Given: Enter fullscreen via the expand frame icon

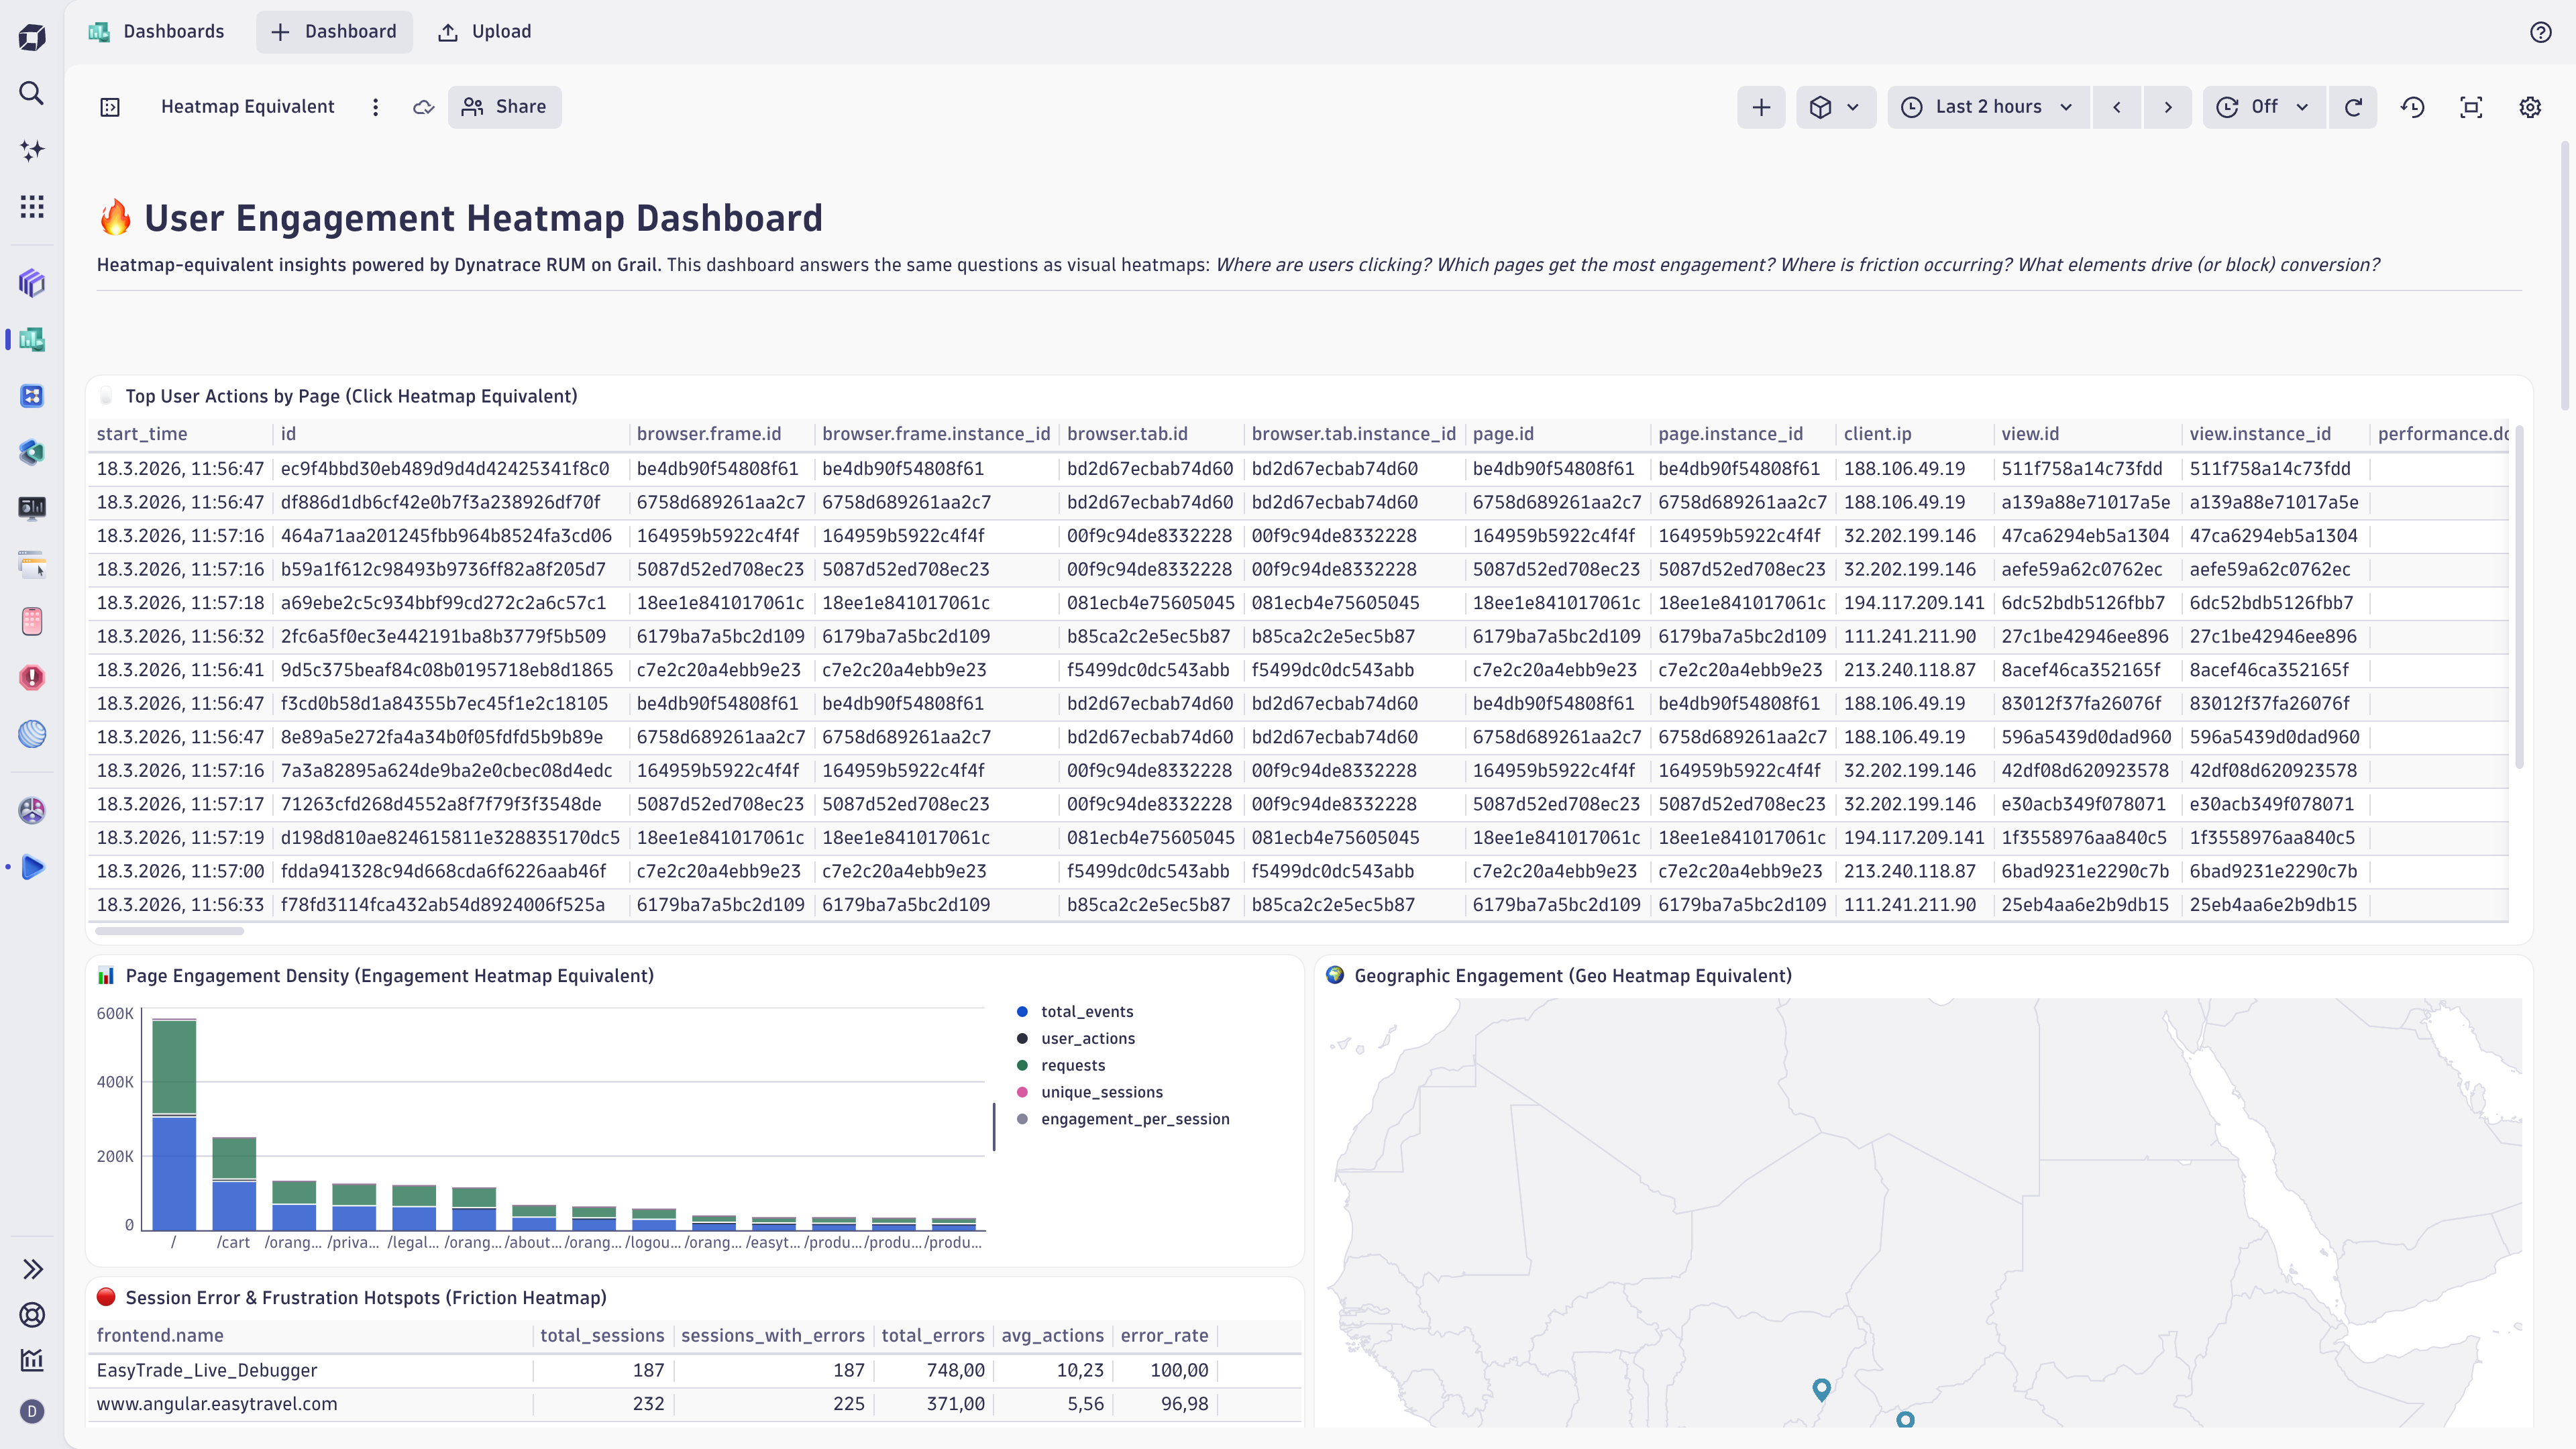Looking at the screenshot, I should pyautogui.click(x=2472, y=107).
